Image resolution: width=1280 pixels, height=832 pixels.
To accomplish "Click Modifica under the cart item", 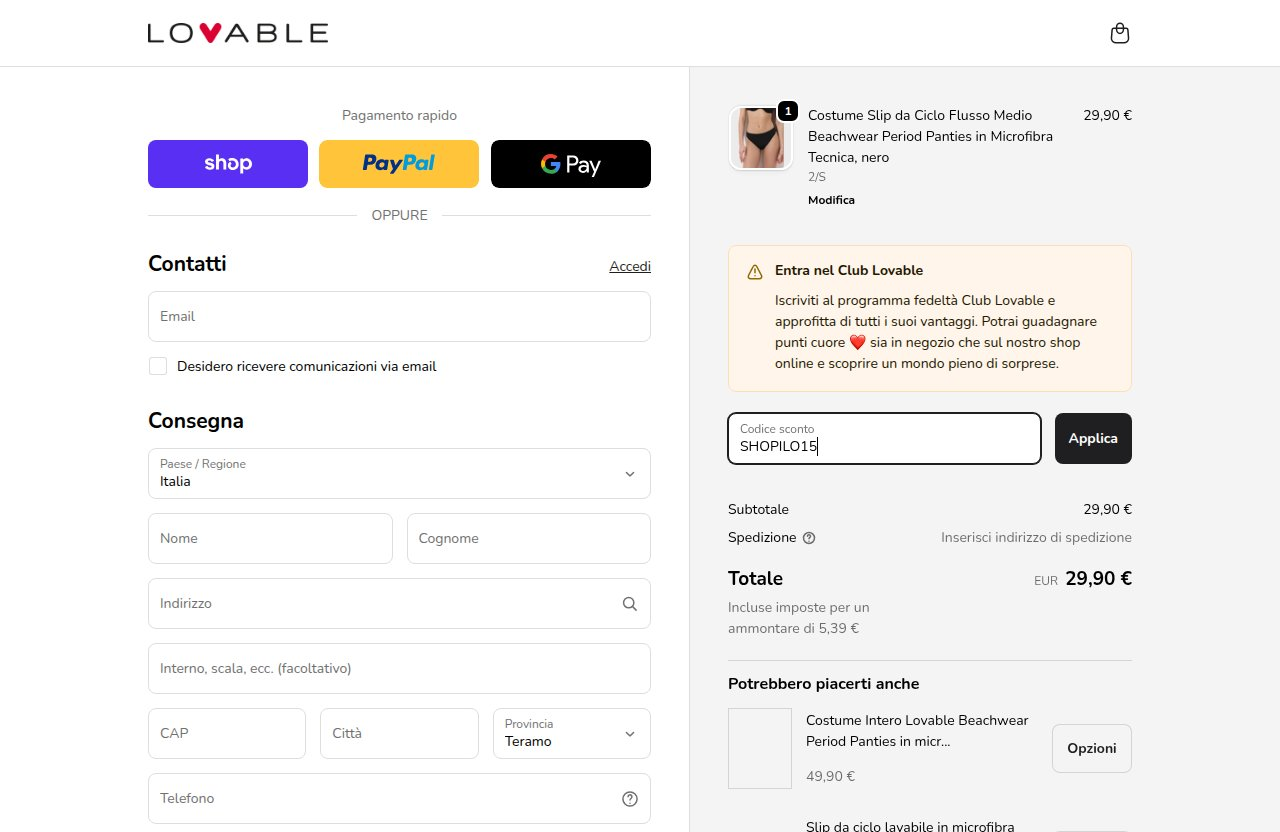I will (x=831, y=200).
